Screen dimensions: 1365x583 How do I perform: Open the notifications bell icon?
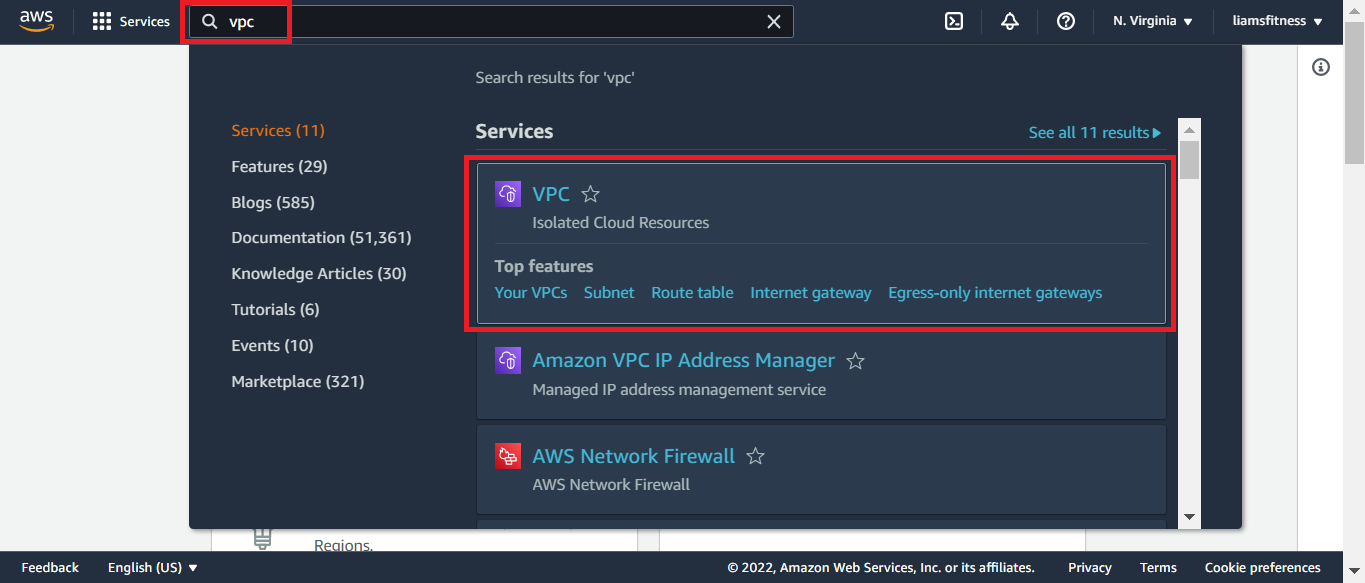(x=1010, y=21)
